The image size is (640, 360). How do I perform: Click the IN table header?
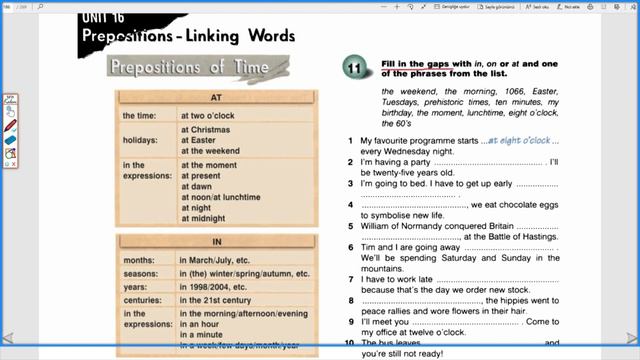[x=217, y=242]
